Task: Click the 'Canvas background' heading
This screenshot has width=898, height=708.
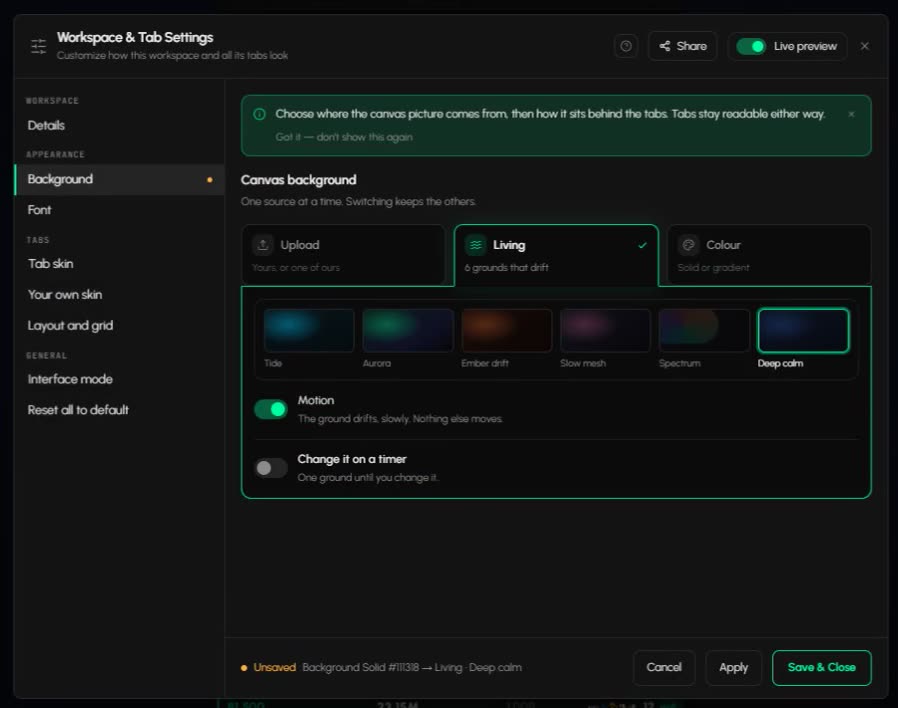Action: coord(298,180)
